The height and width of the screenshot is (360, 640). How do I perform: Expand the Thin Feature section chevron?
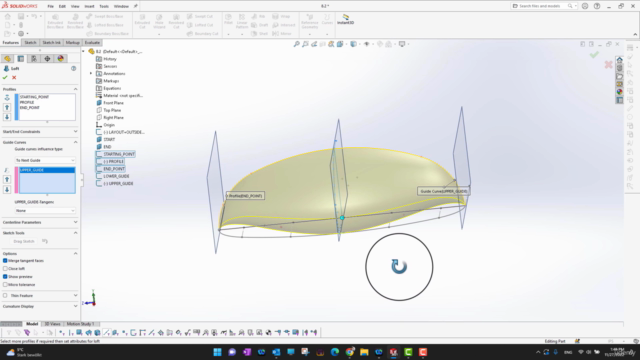[76, 295]
